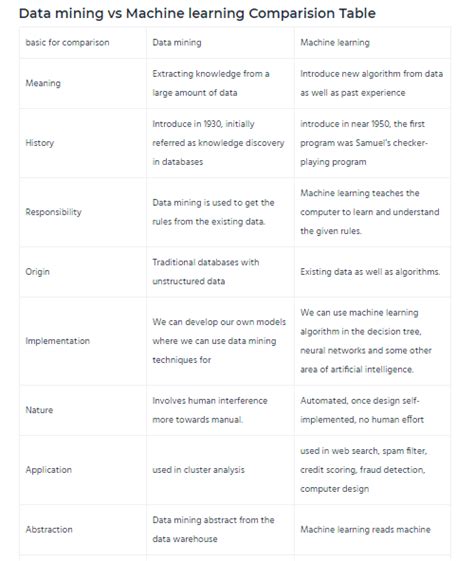Select the 'Origin' row label
This screenshot has width=474, height=561.
coord(38,272)
